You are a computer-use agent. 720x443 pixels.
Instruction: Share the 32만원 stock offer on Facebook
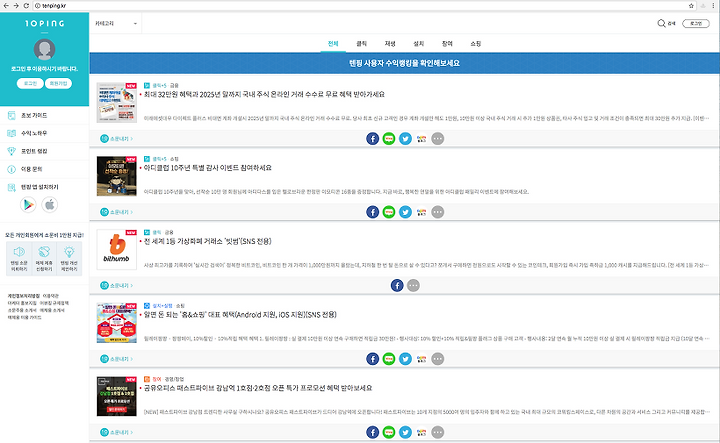pyautogui.click(x=372, y=139)
